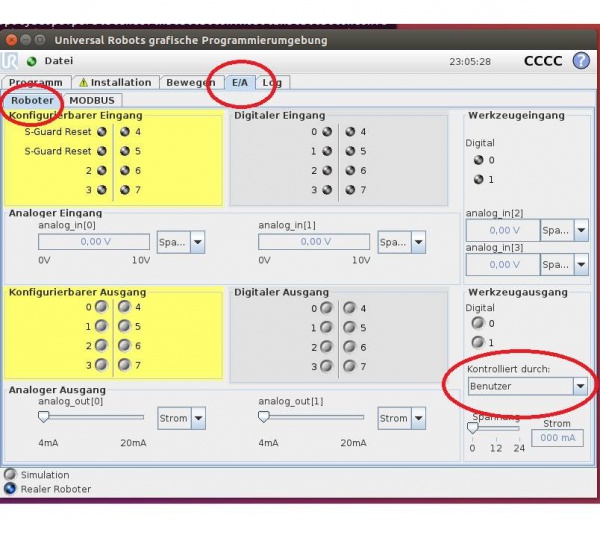Open the Datei menu
Viewport: 600px width, 535px height.
[59, 61]
